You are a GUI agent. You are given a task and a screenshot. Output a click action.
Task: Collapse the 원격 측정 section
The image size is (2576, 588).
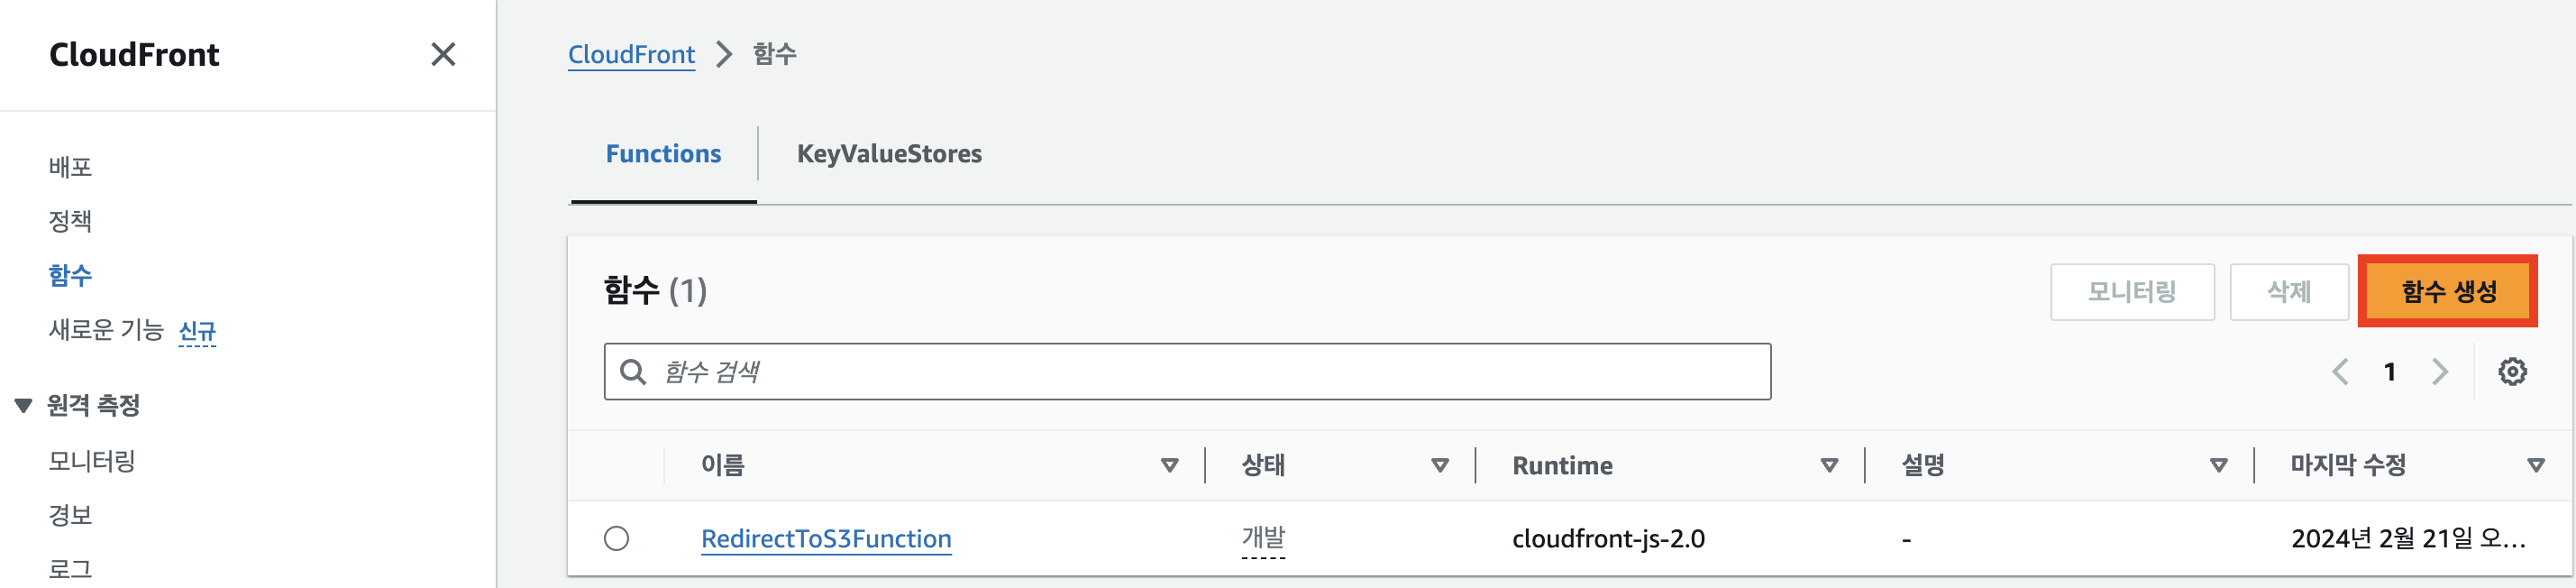pos(23,405)
